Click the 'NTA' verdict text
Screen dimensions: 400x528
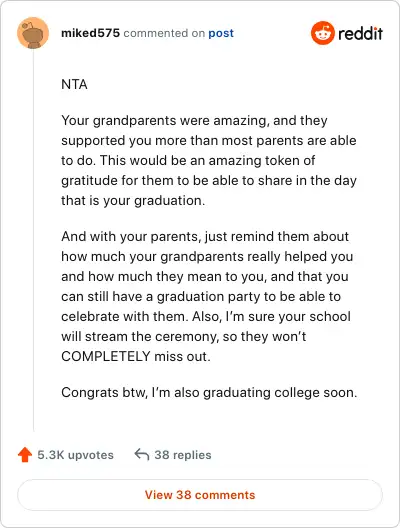click(74, 84)
